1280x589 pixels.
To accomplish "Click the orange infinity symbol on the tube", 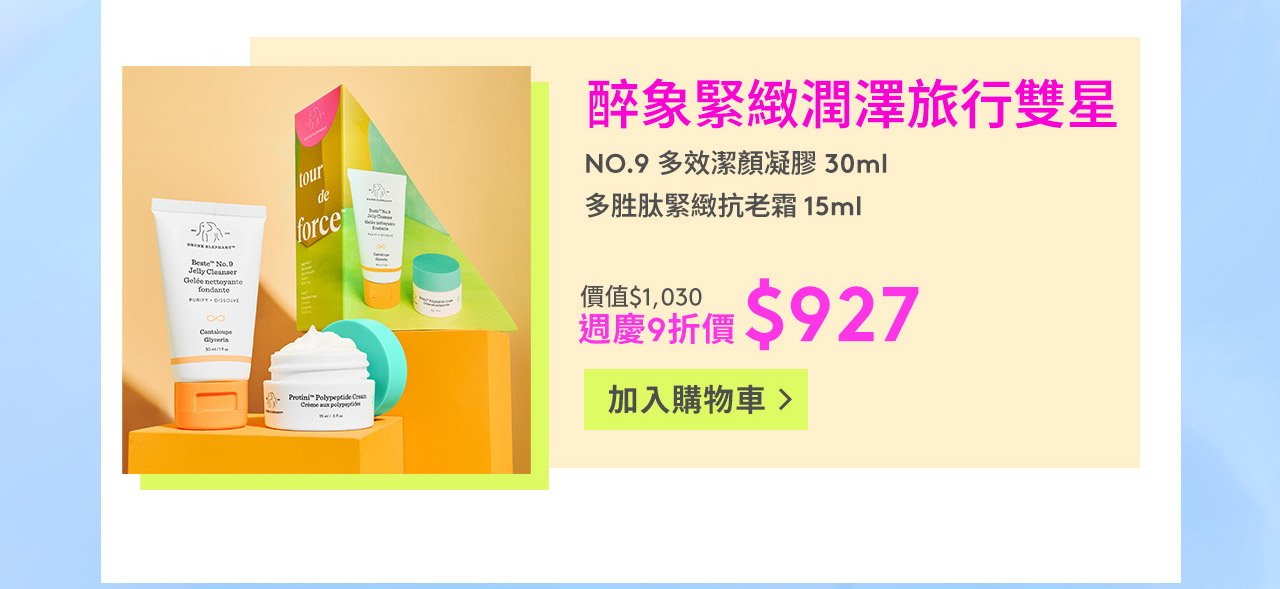I will 210,316.
